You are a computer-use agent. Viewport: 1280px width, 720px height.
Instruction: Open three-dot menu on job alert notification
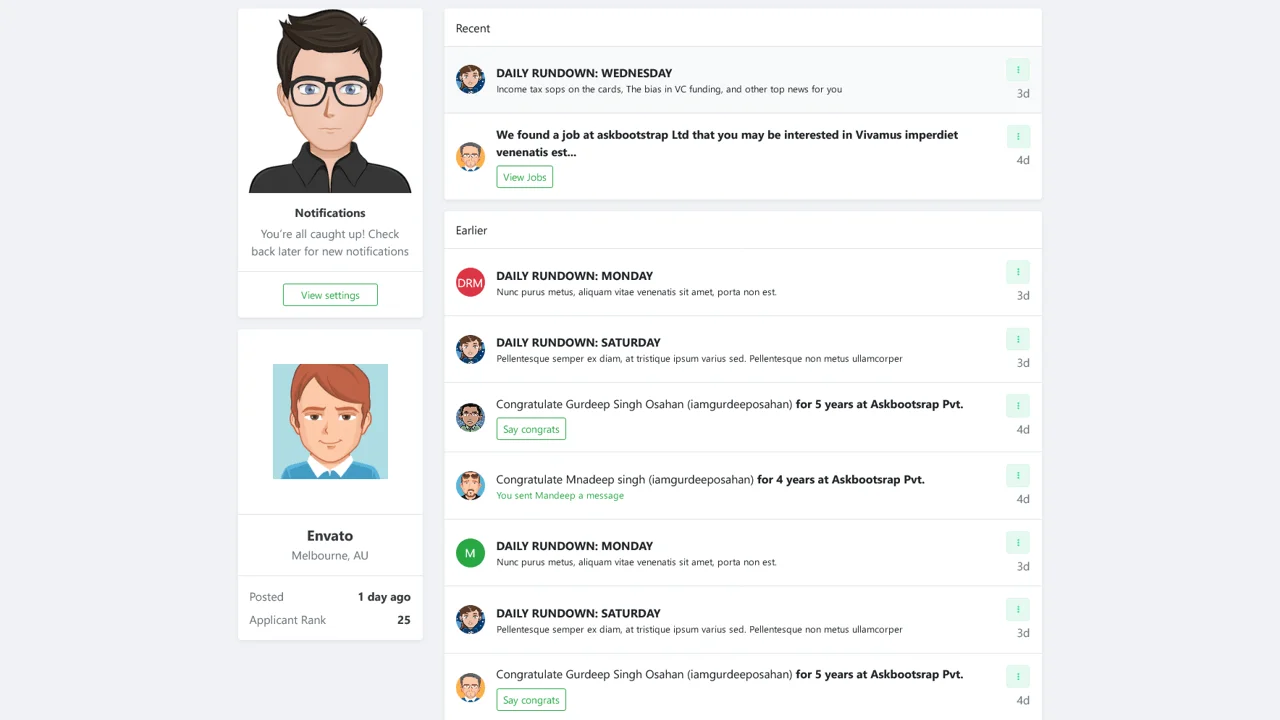click(x=1017, y=136)
